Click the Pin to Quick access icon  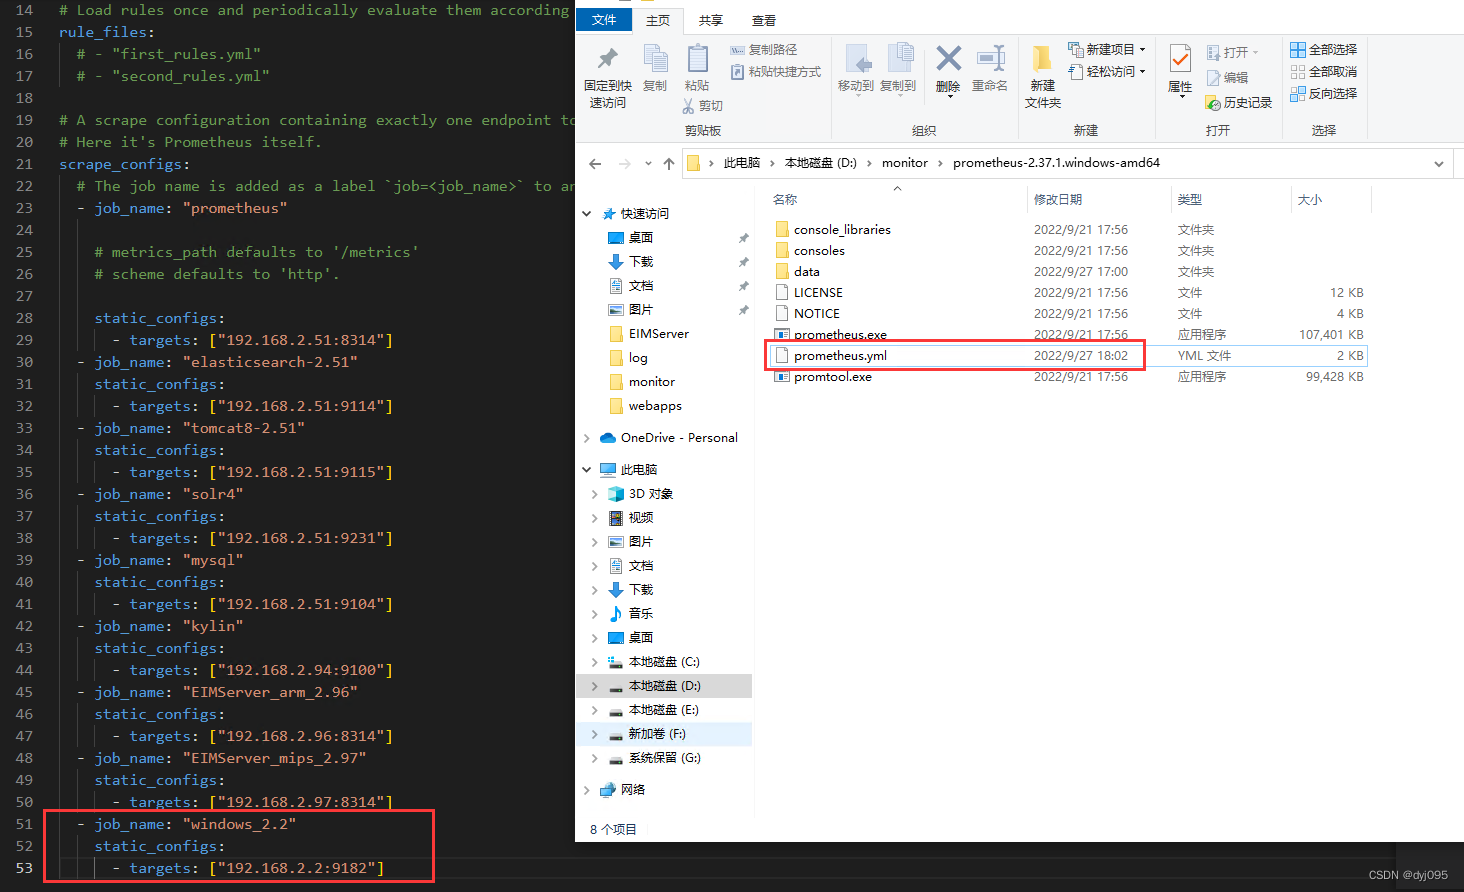tap(607, 58)
